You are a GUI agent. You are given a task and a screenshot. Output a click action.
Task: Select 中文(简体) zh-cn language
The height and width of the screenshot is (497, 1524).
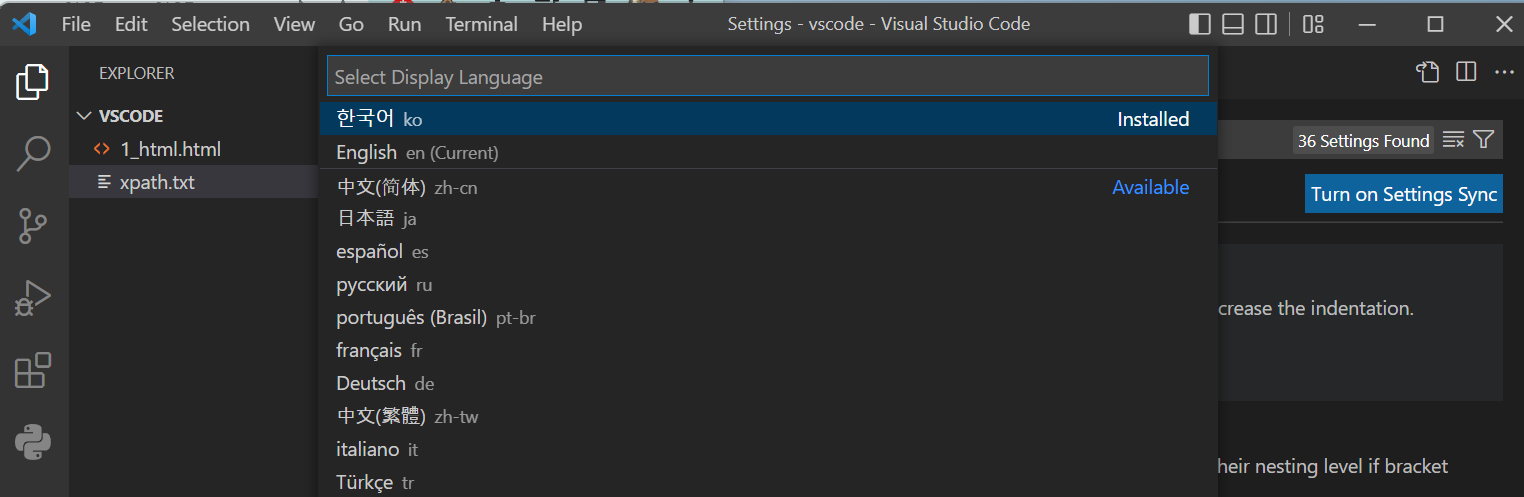click(x=768, y=187)
